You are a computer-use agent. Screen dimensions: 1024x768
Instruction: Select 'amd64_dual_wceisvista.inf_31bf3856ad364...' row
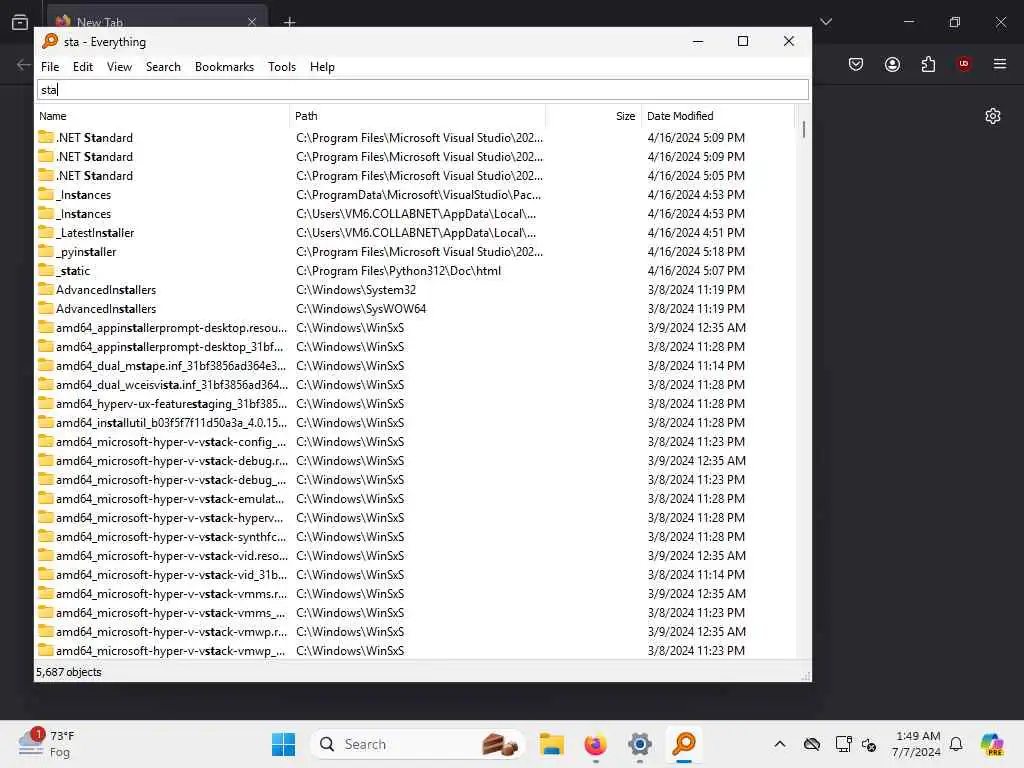[415, 385]
